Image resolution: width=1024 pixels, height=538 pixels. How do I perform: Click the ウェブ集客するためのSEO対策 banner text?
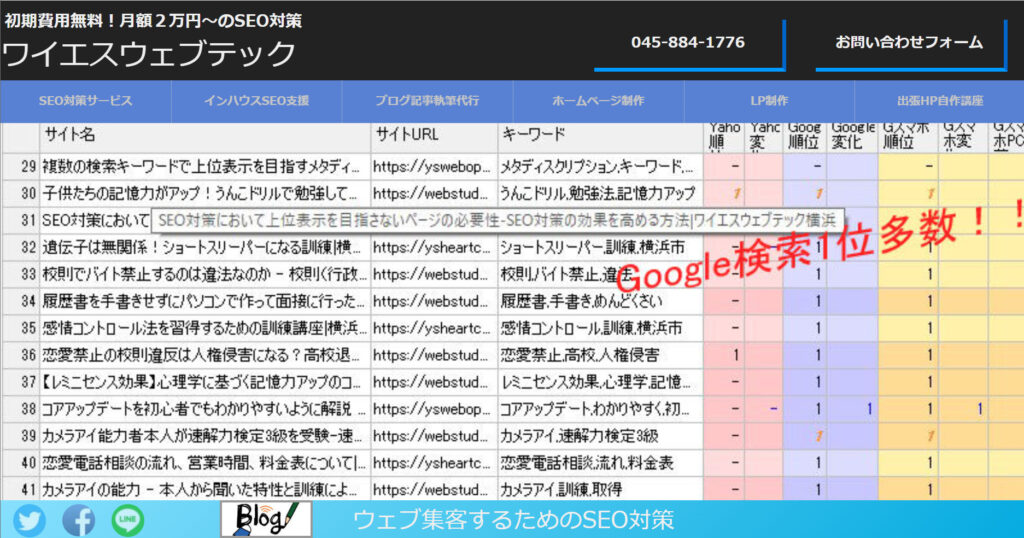coord(513,520)
